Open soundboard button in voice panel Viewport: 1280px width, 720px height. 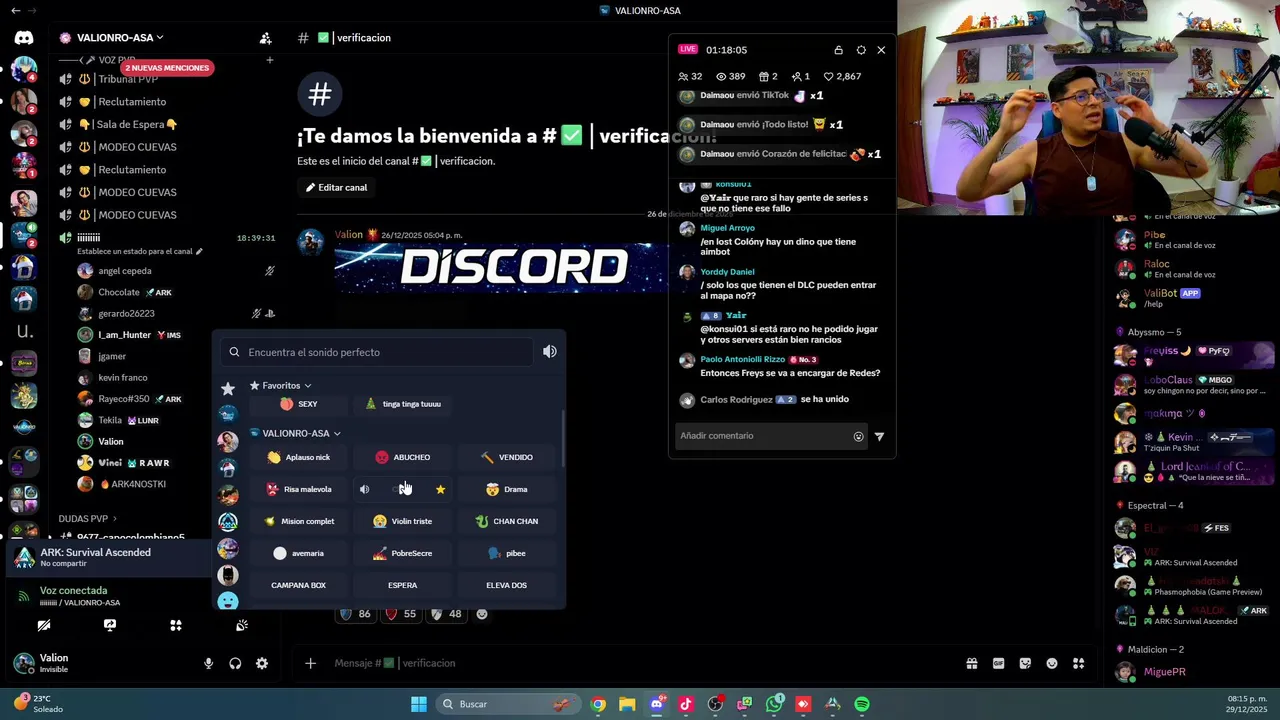tap(242, 625)
